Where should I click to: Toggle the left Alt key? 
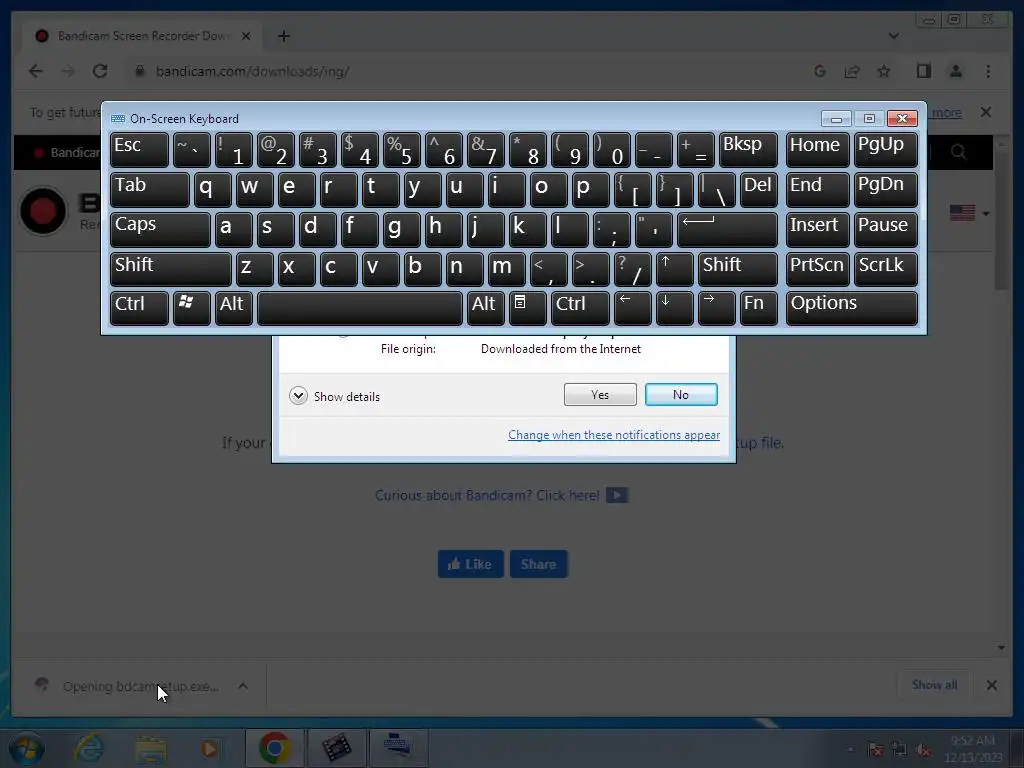pos(233,308)
